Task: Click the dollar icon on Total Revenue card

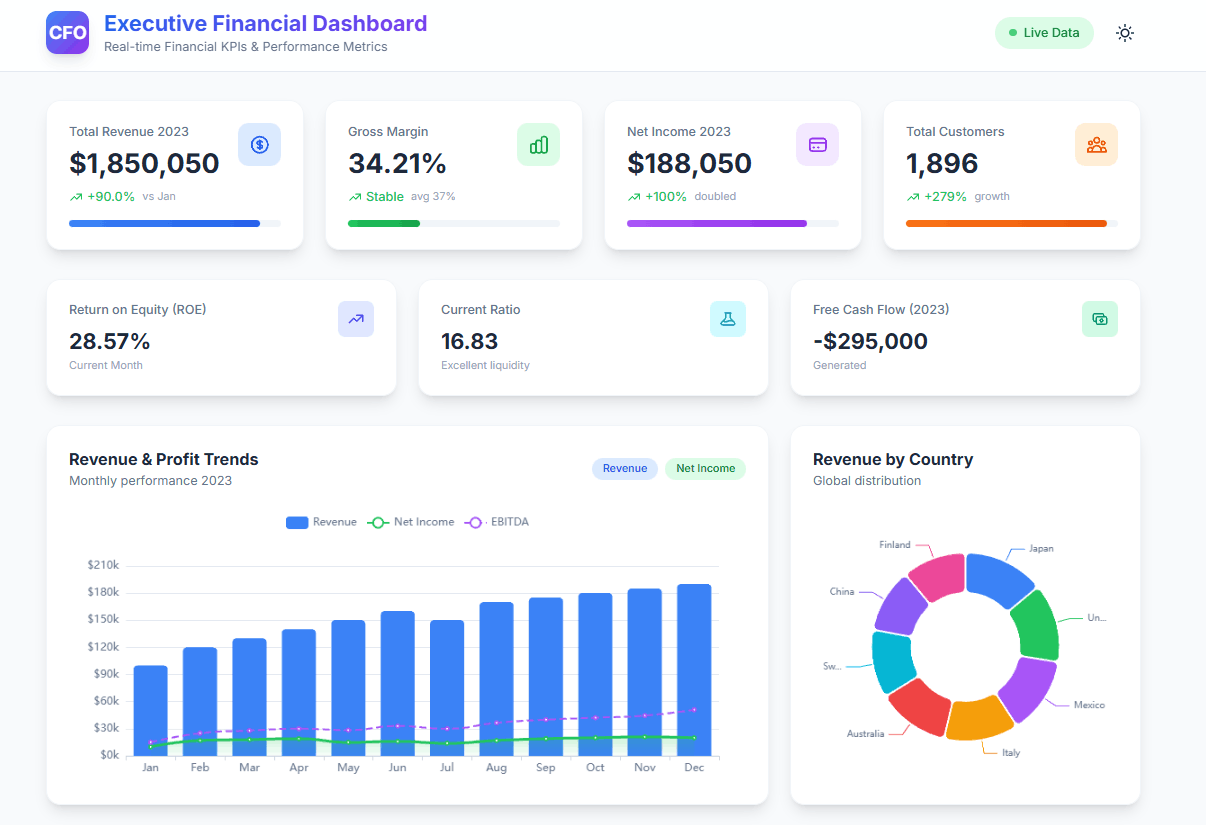Action: click(260, 145)
